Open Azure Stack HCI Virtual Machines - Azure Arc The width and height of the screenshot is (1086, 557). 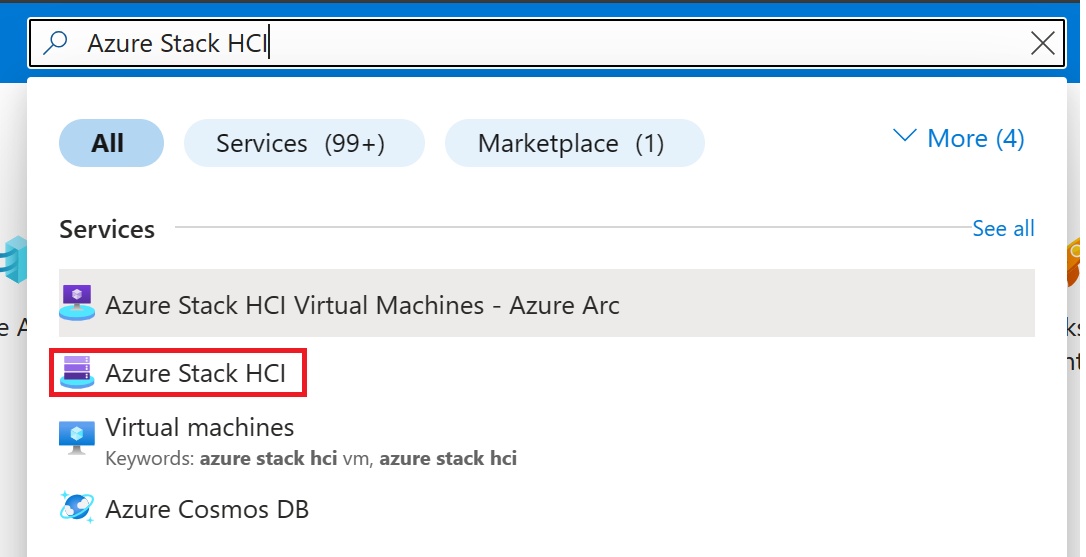546,303
